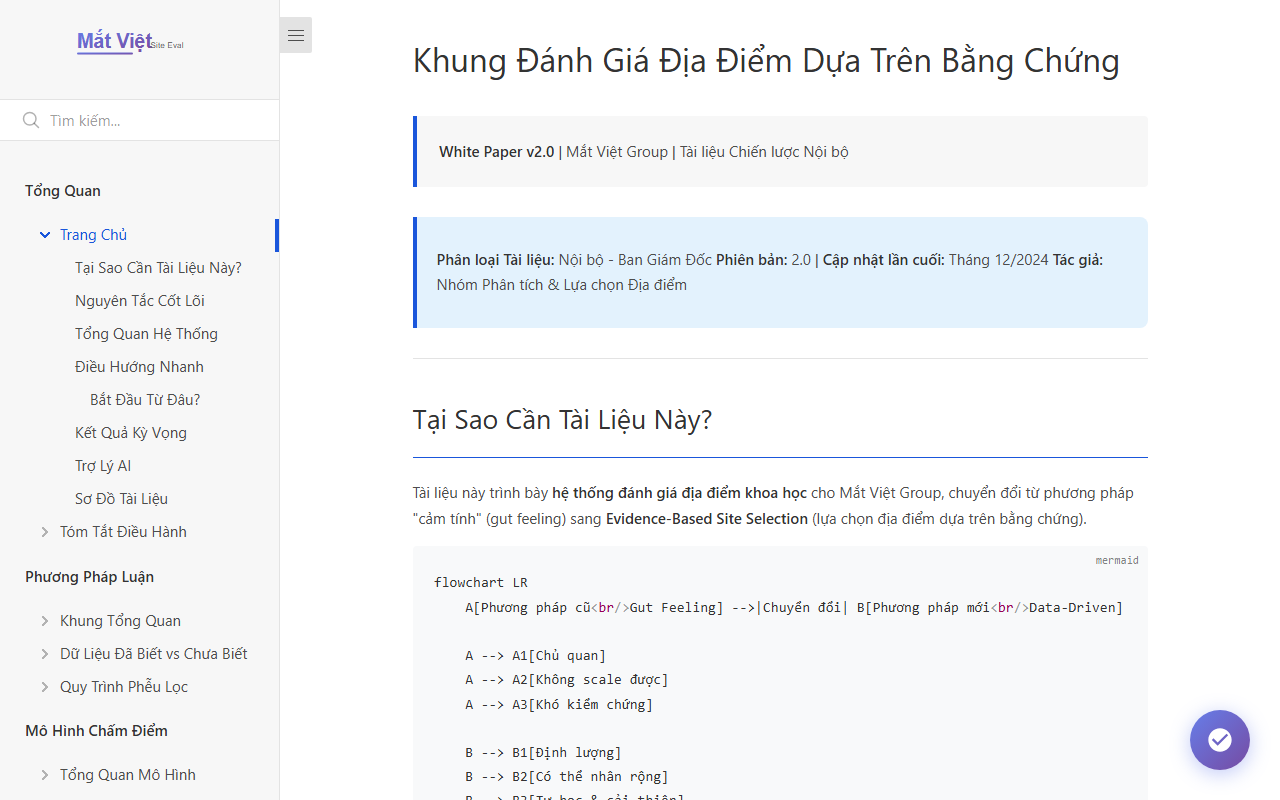Click the mermaid code block label

[x=1117, y=560]
